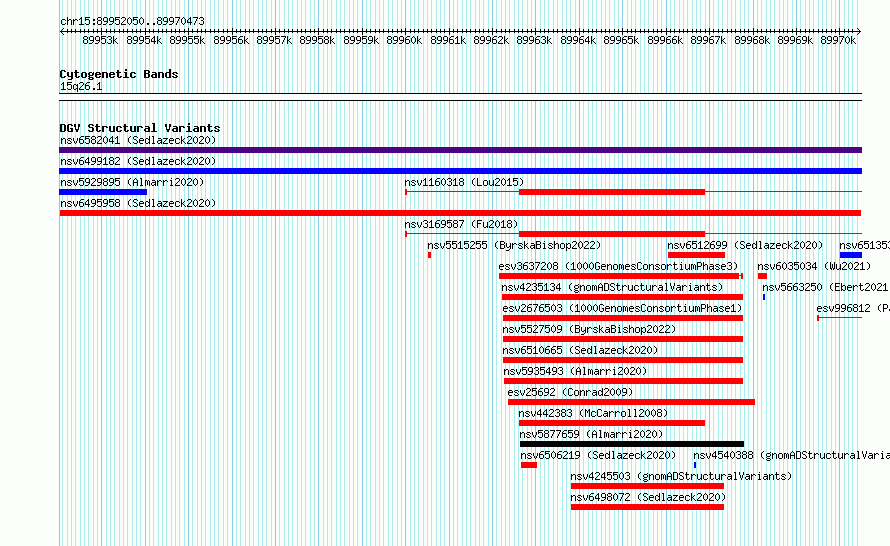
Task: Click nsv6506219 (Sedlazeck2020) label
Action: pos(598,455)
